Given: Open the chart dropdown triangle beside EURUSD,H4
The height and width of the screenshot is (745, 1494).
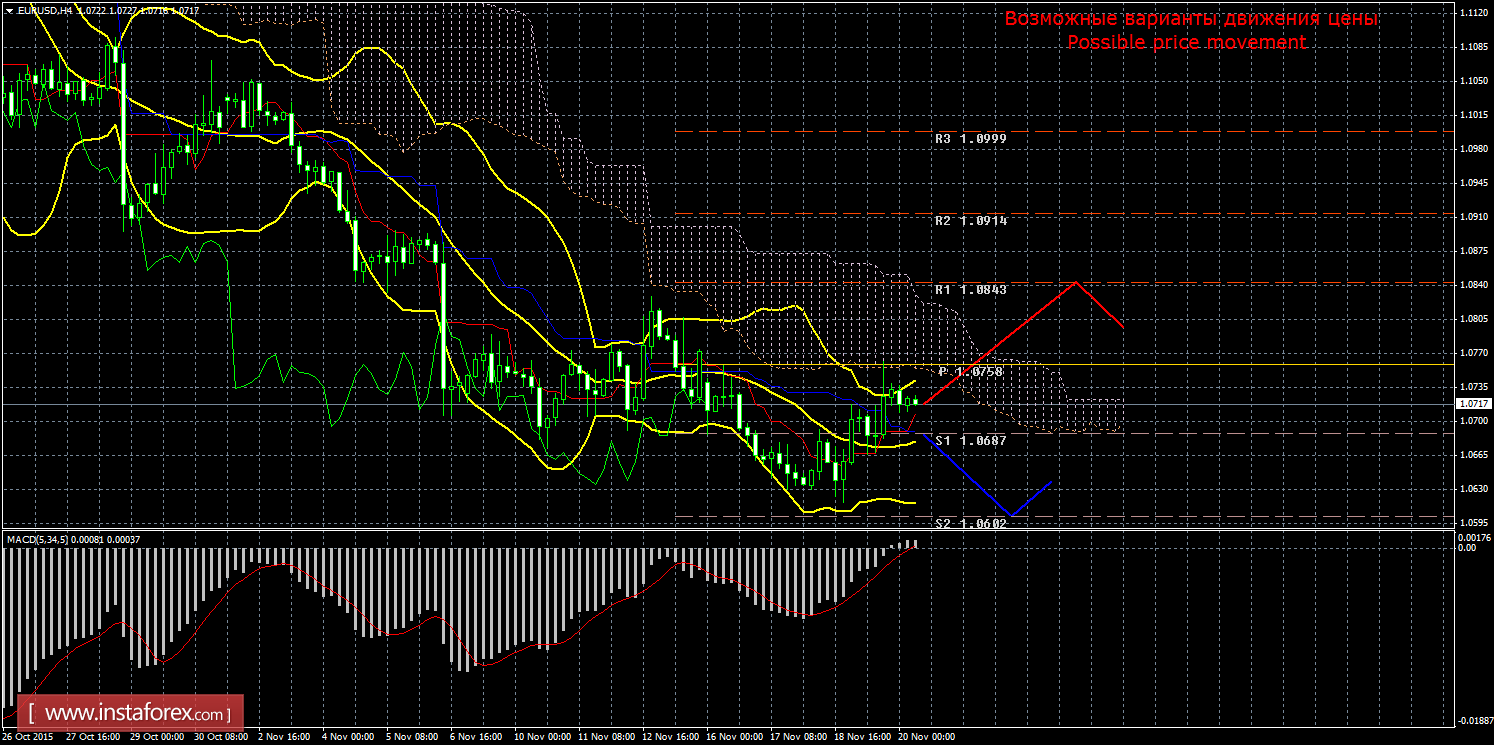Looking at the screenshot, I should click(x=8, y=9).
